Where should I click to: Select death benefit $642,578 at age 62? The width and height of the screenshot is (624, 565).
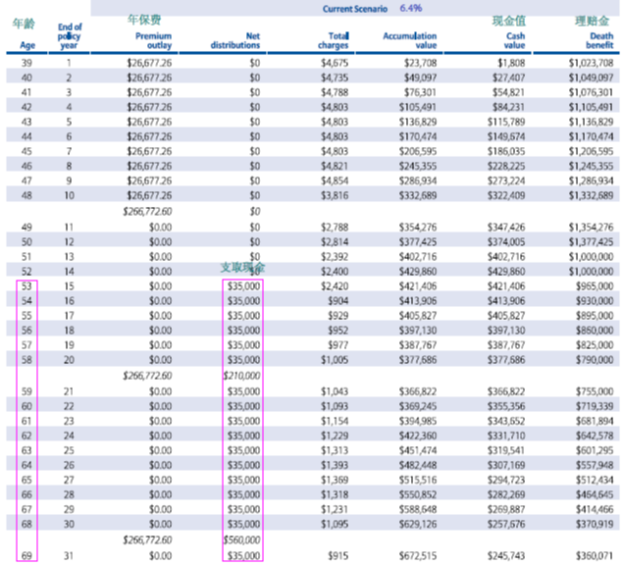click(x=595, y=436)
